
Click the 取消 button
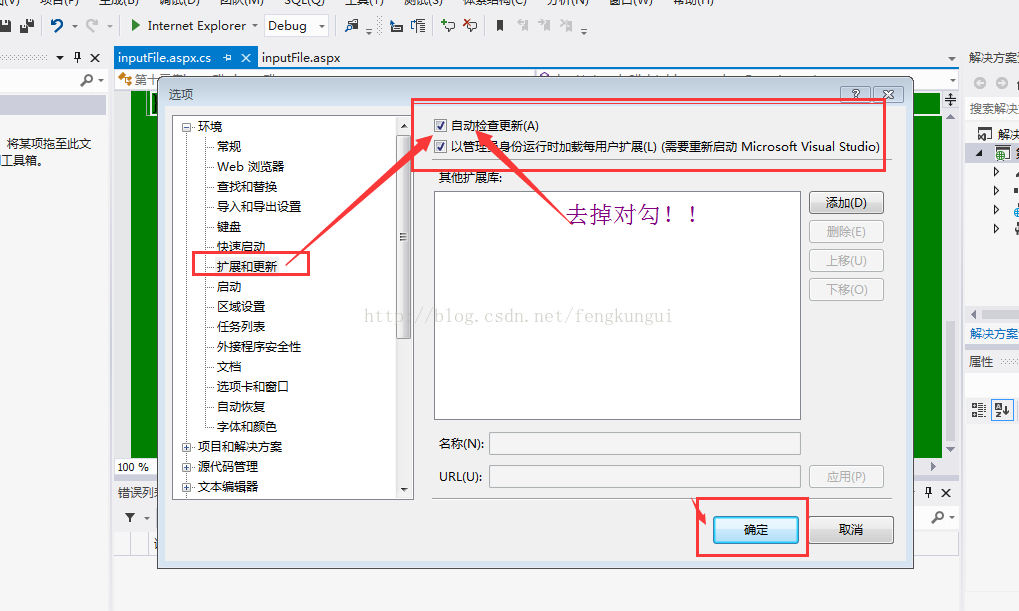(851, 530)
